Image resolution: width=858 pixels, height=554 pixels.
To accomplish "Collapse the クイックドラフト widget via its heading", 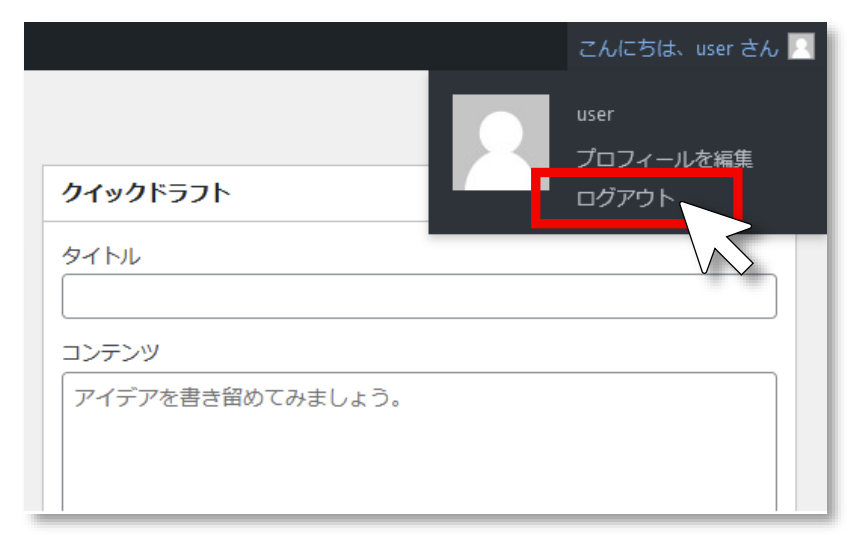I will [146, 193].
